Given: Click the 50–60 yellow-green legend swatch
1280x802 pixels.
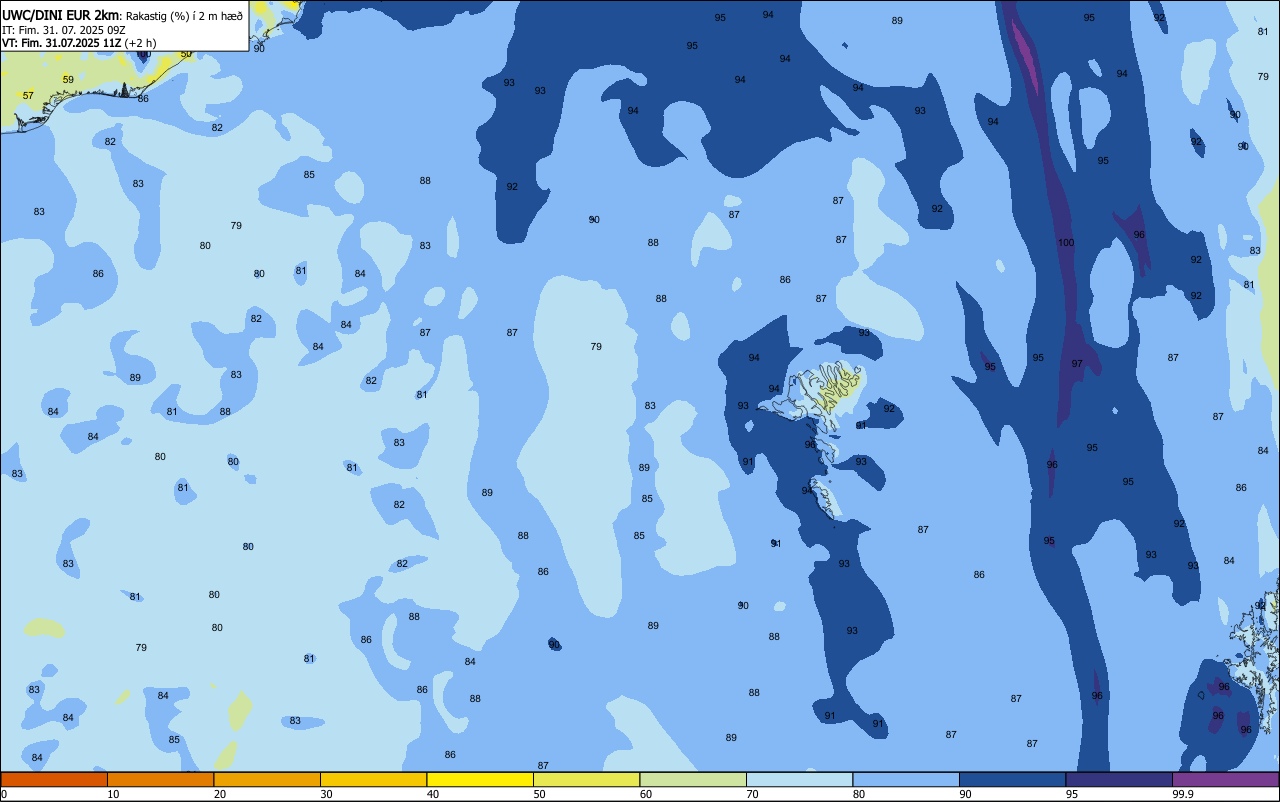Looking at the screenshot, I should pyautogui.click(x=586, y=779).
